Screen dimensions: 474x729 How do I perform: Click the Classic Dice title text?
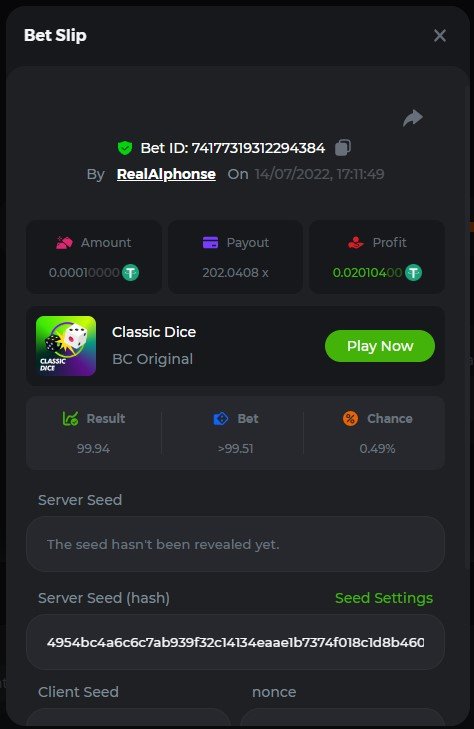154,332
